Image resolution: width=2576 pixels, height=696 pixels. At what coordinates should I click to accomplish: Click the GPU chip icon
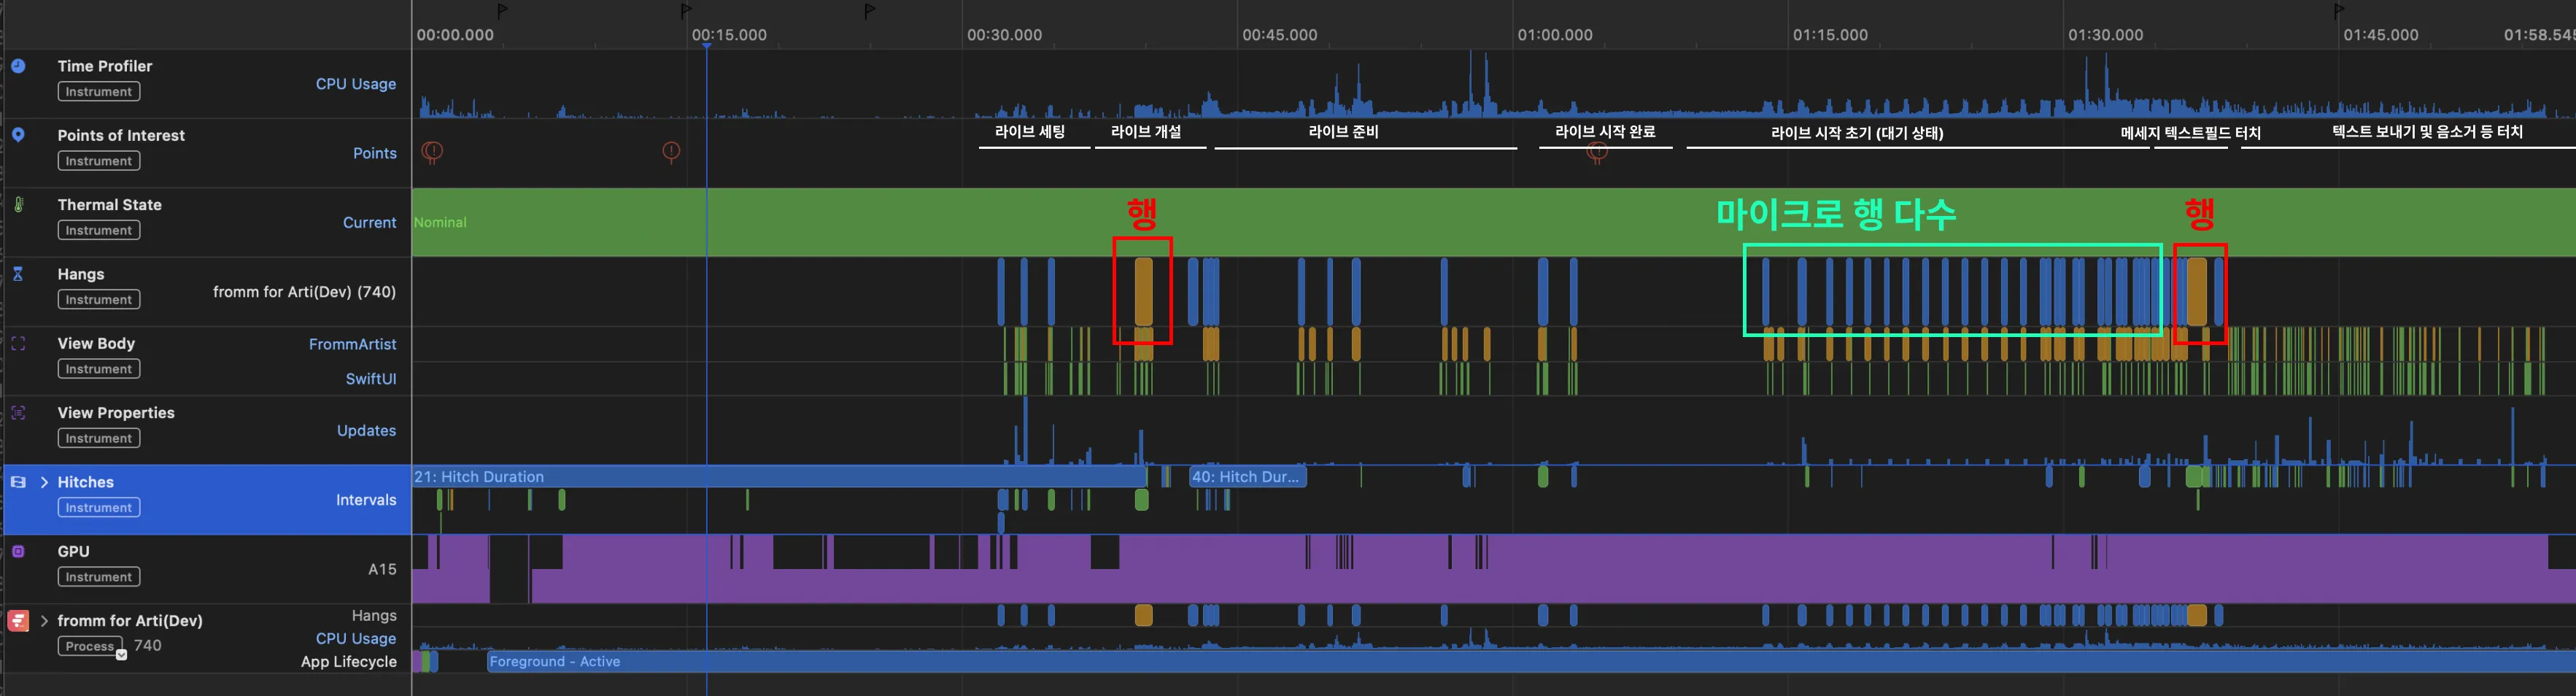pos(18,551)
